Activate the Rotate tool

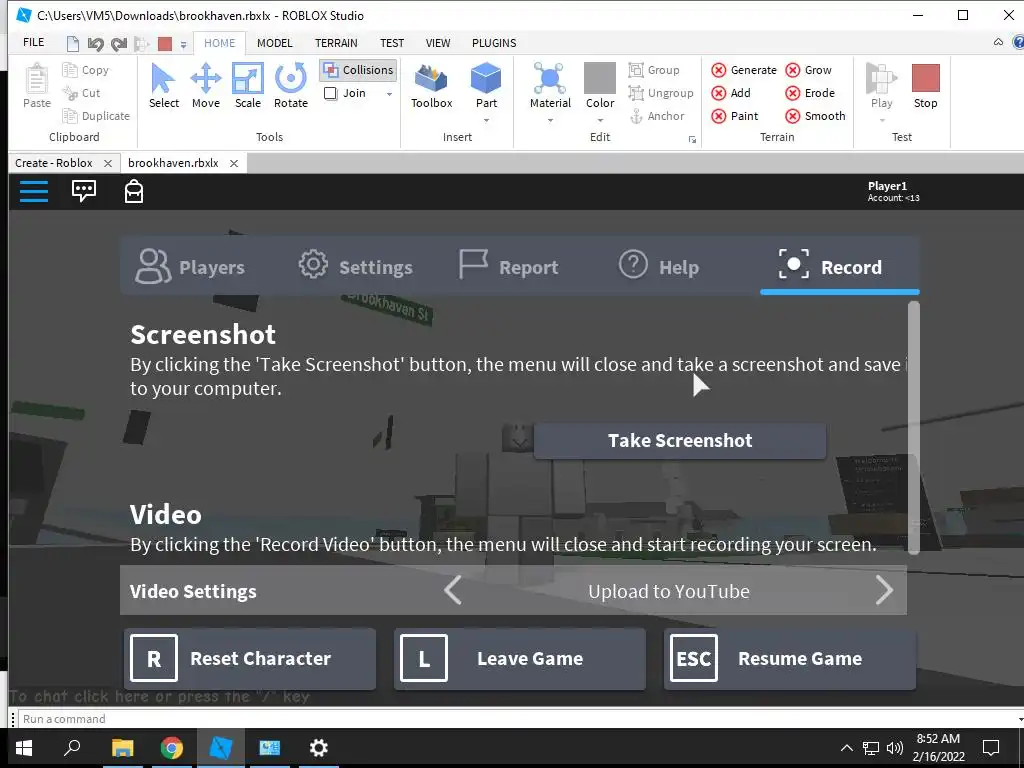(291, 86)
